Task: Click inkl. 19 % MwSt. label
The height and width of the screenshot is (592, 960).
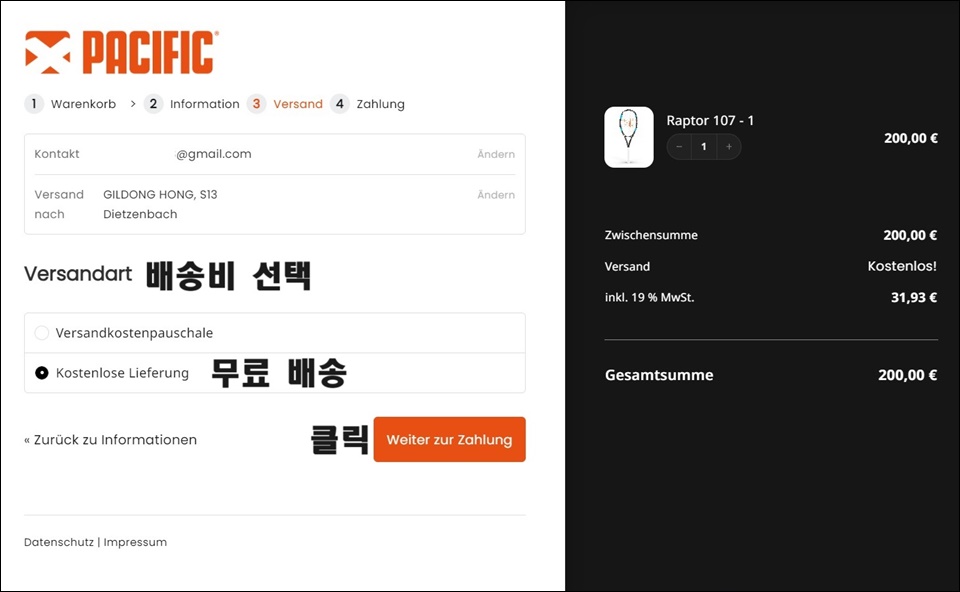Action: click(x=649, y=298)
